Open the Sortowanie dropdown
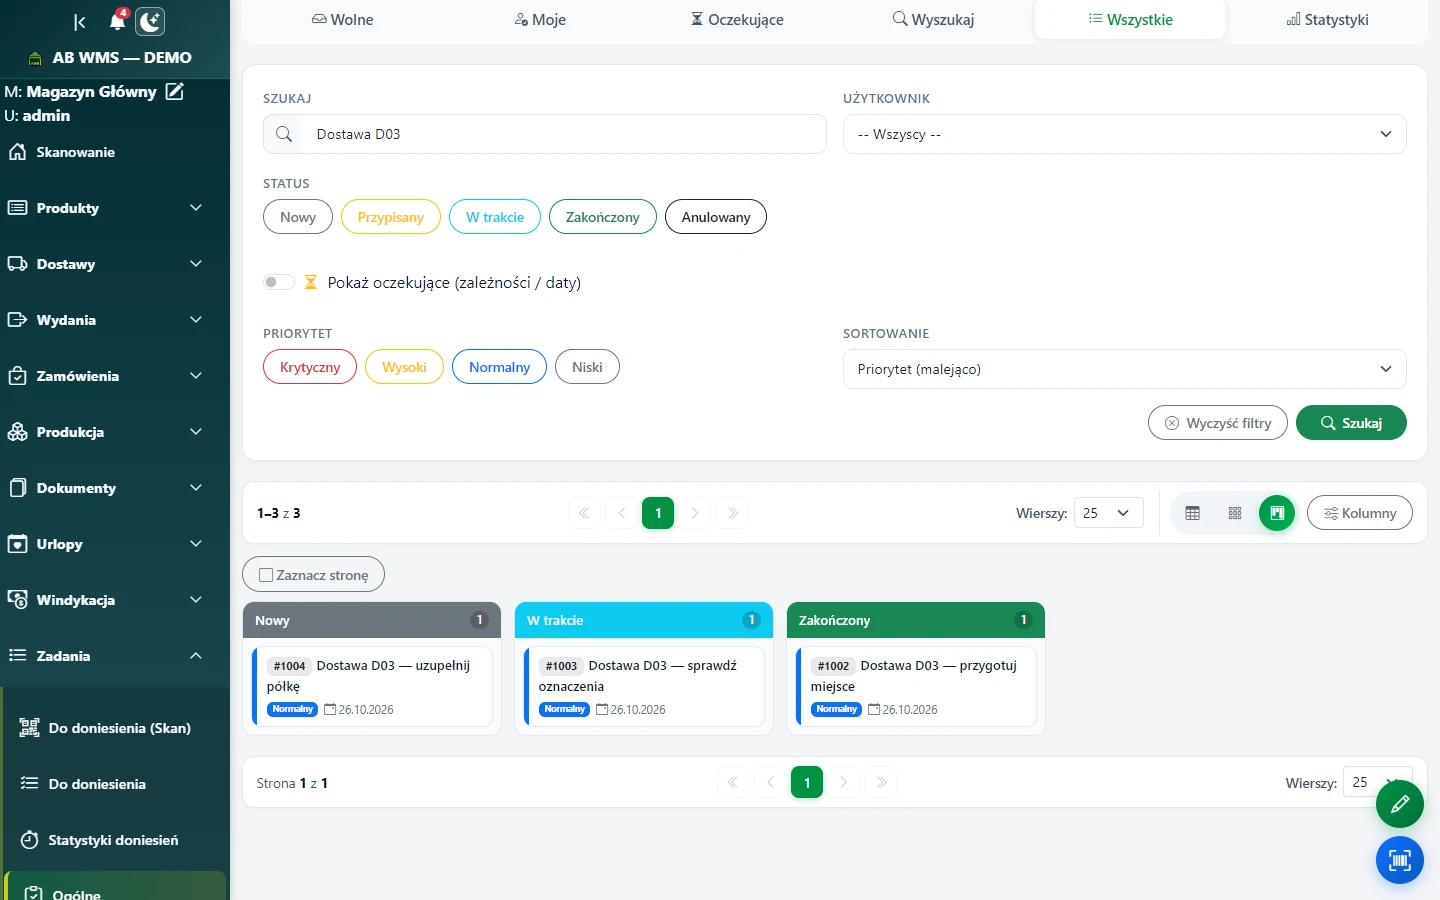 tap(1125, 369)
